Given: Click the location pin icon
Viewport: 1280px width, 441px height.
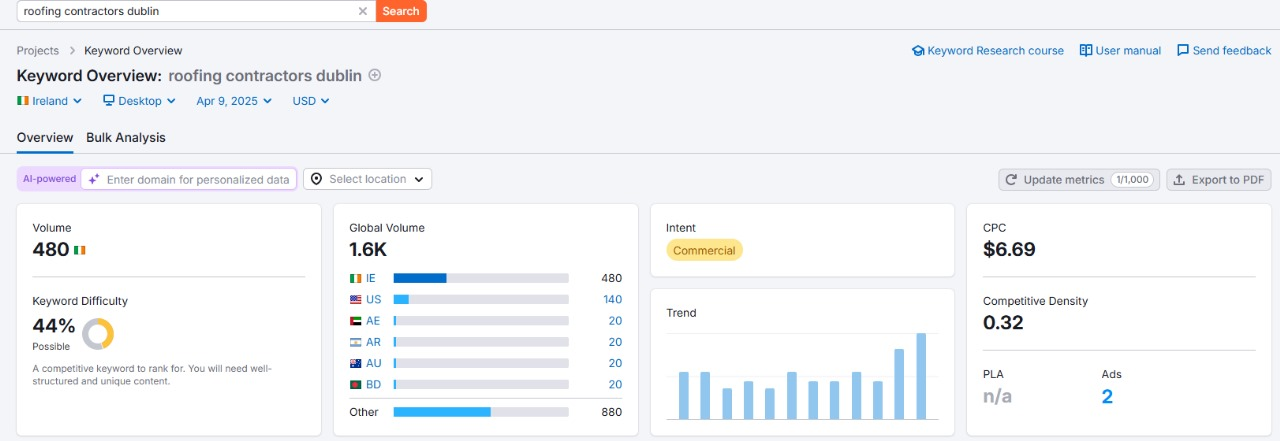Looking at the screenshot, I should click(x=317, y=179).
